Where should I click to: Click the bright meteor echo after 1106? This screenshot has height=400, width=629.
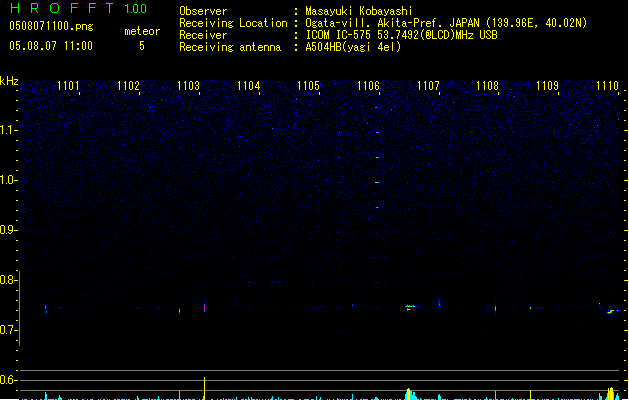[410, 307]
